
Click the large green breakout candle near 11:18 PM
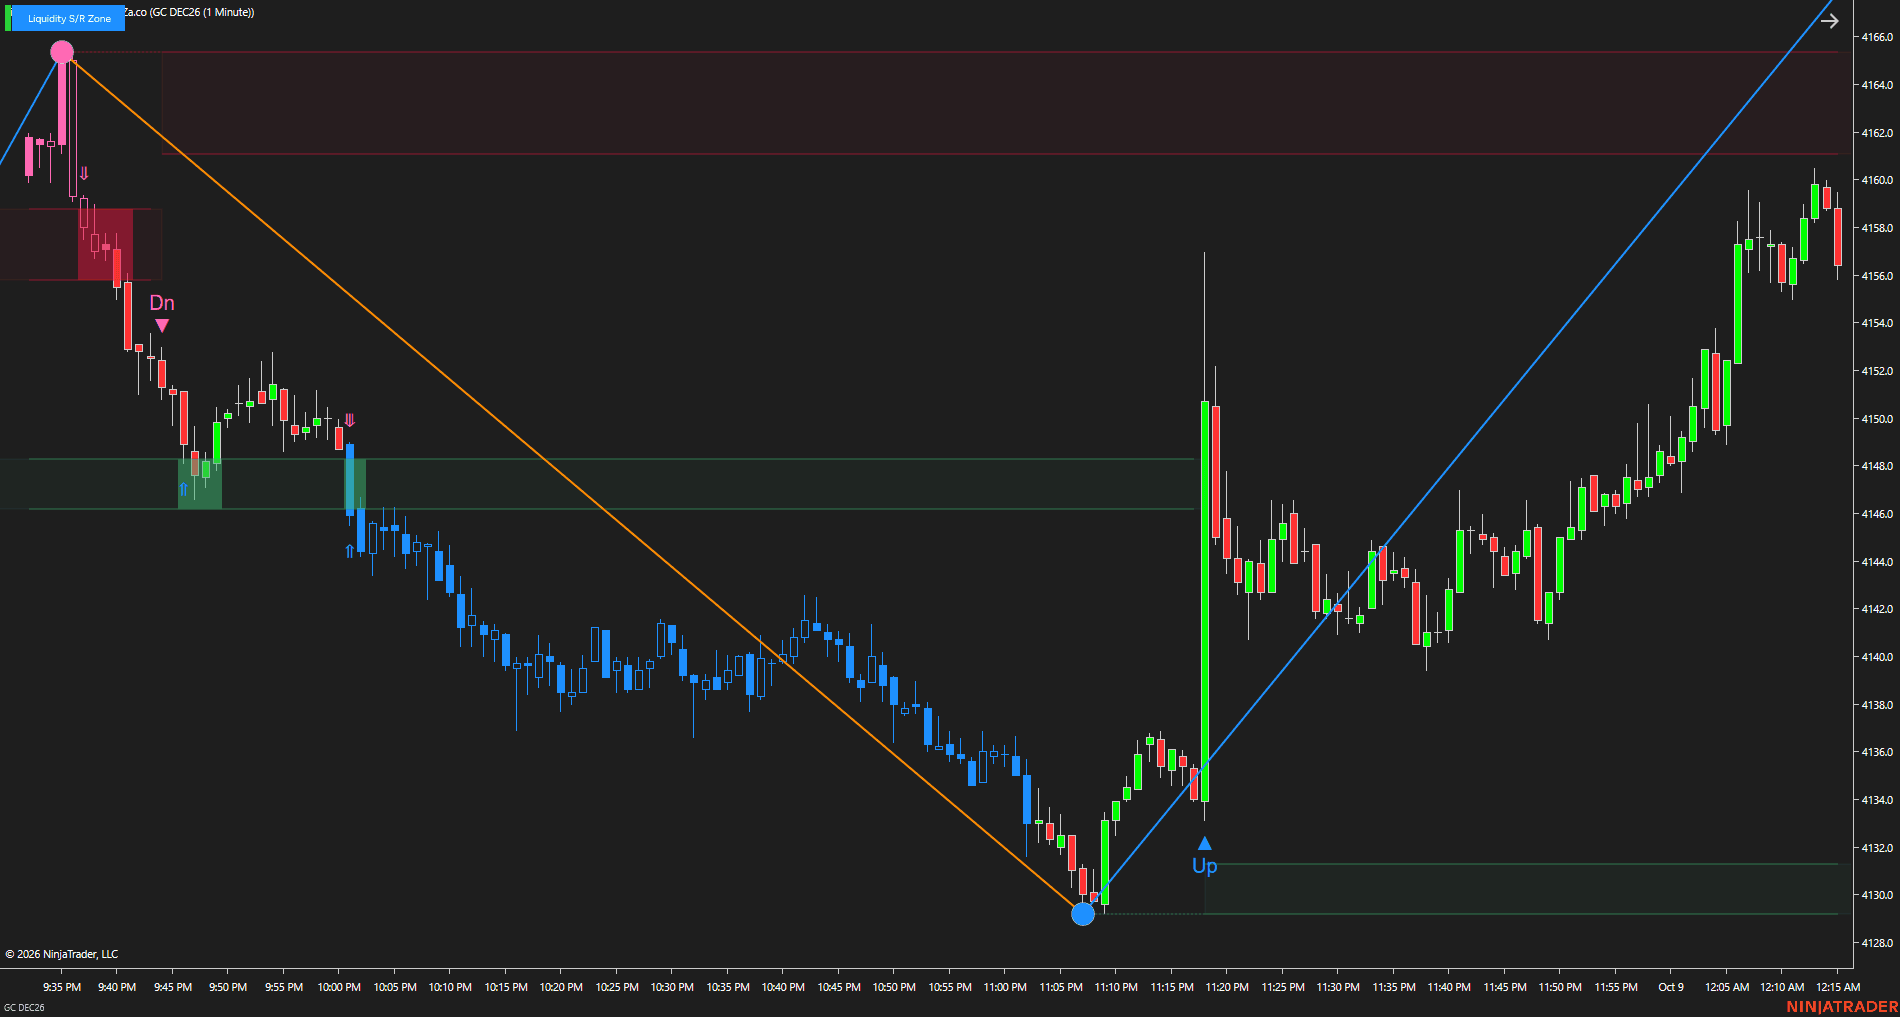[x=1205, y=601]
